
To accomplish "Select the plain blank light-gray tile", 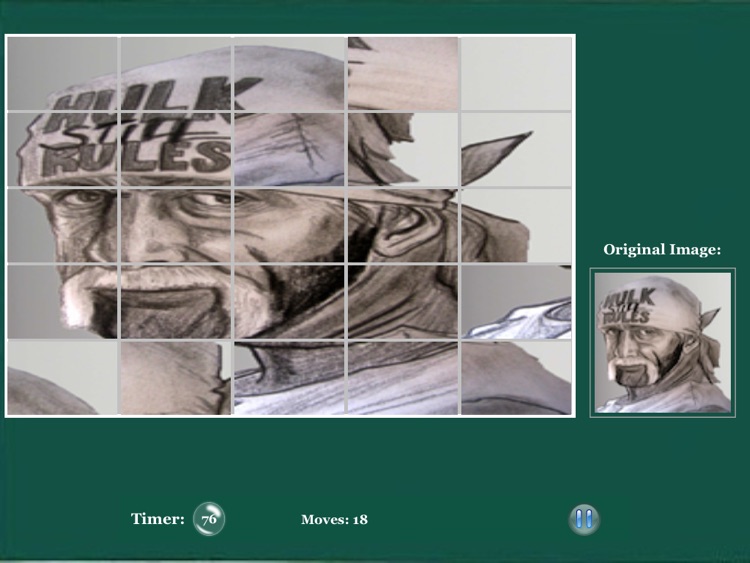I will [516, 74].
